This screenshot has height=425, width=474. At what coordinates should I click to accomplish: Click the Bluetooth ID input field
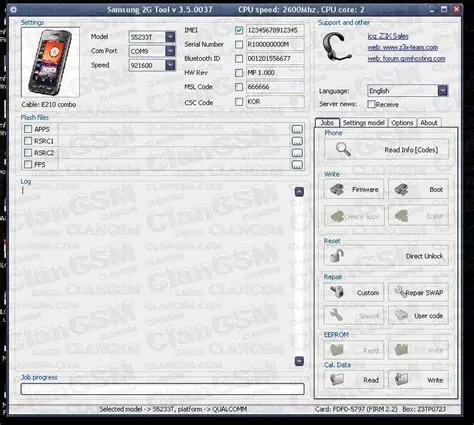[x=275, y=59]
